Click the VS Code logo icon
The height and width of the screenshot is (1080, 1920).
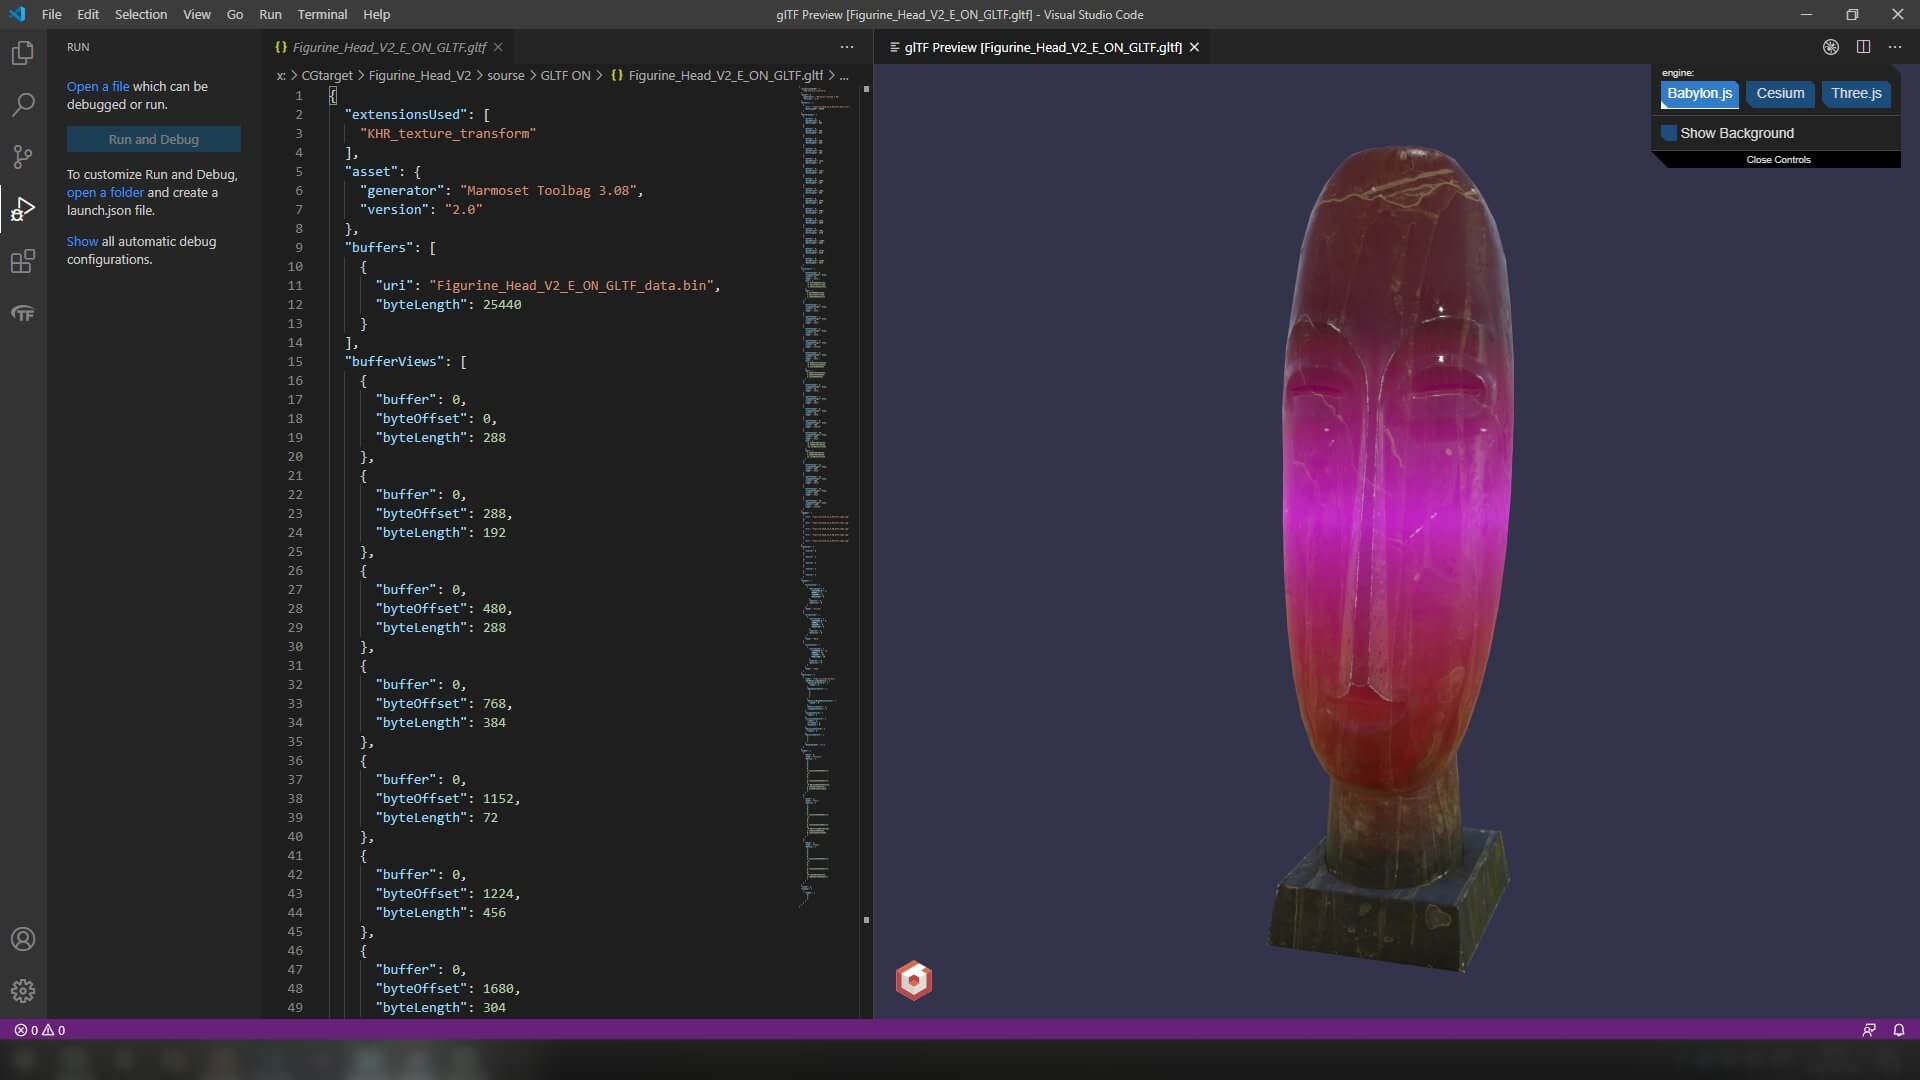(x=17, y=14)
